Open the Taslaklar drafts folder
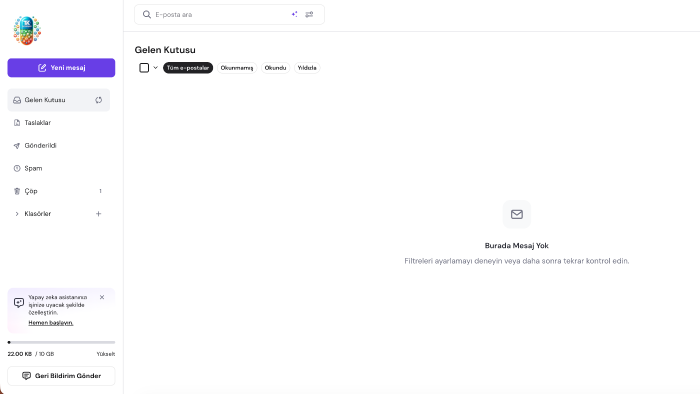The width and height of the screenshot is (700, 394). click(x=58, y=123)
